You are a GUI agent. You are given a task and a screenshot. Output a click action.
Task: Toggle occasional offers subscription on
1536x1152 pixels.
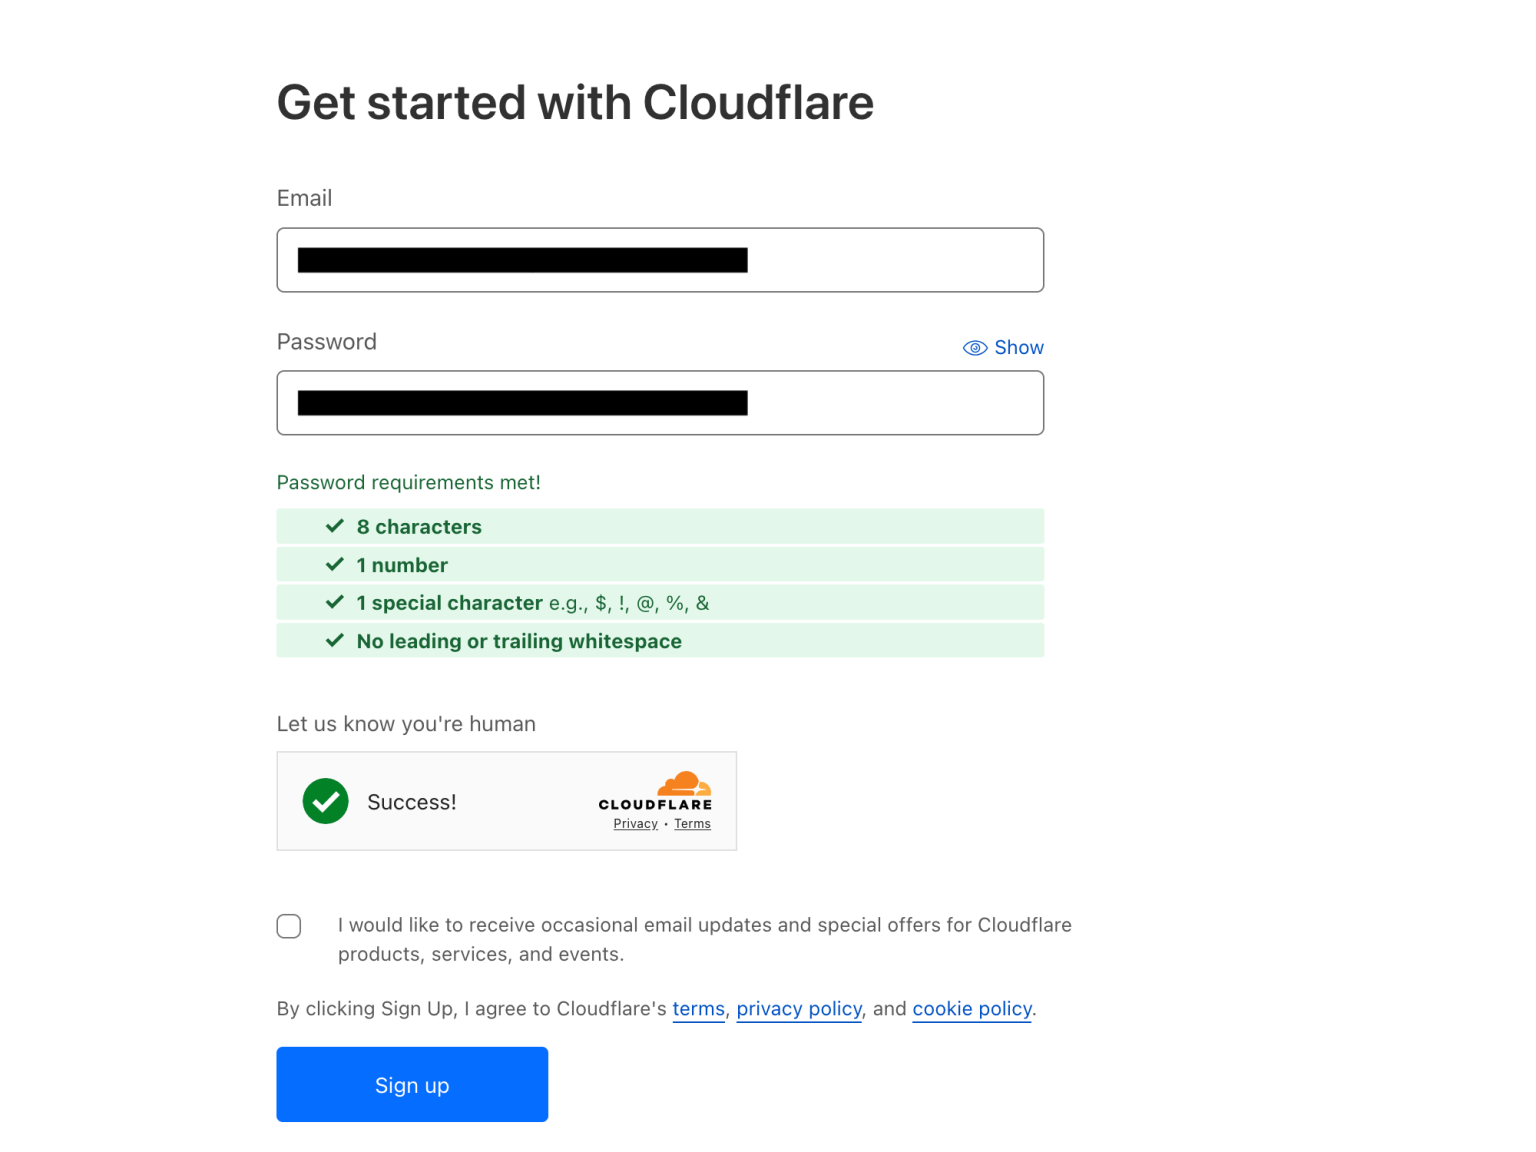(289, 926)
